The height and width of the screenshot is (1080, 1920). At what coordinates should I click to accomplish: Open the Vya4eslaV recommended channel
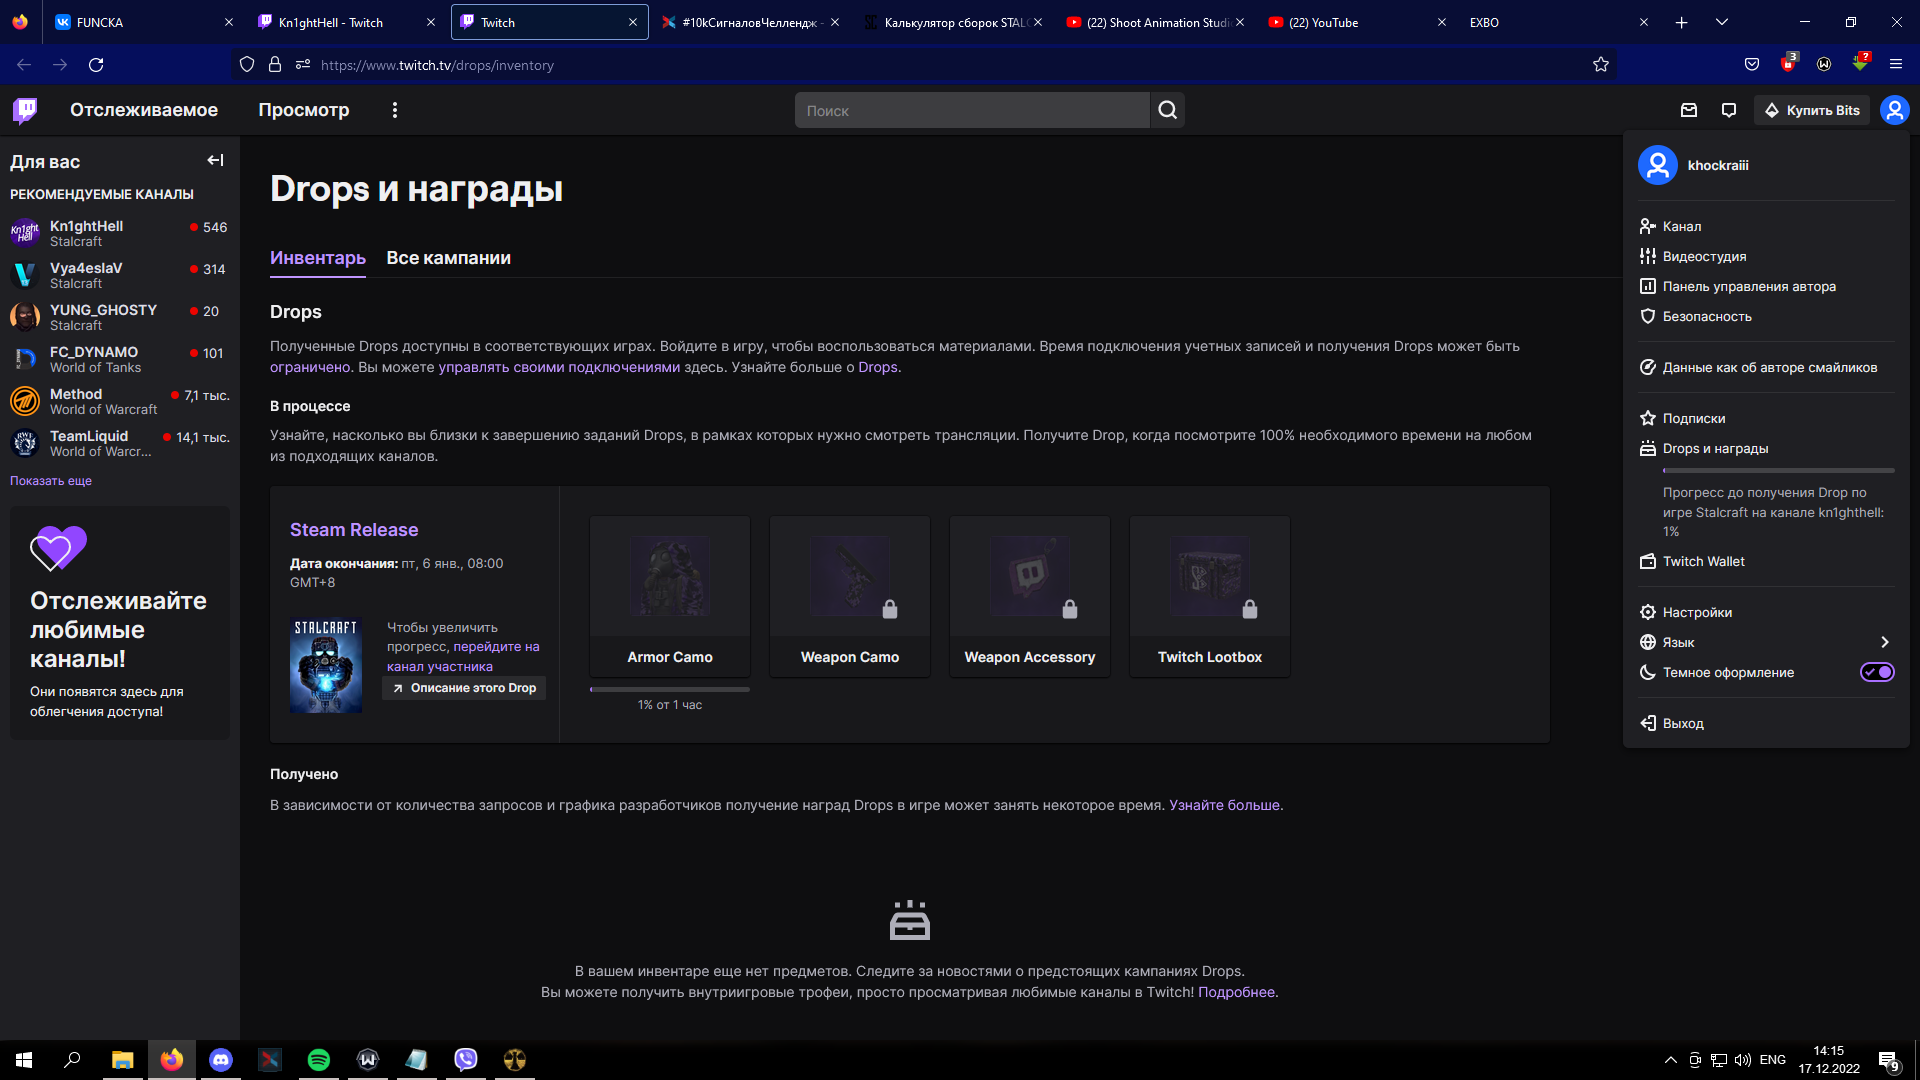120,275
